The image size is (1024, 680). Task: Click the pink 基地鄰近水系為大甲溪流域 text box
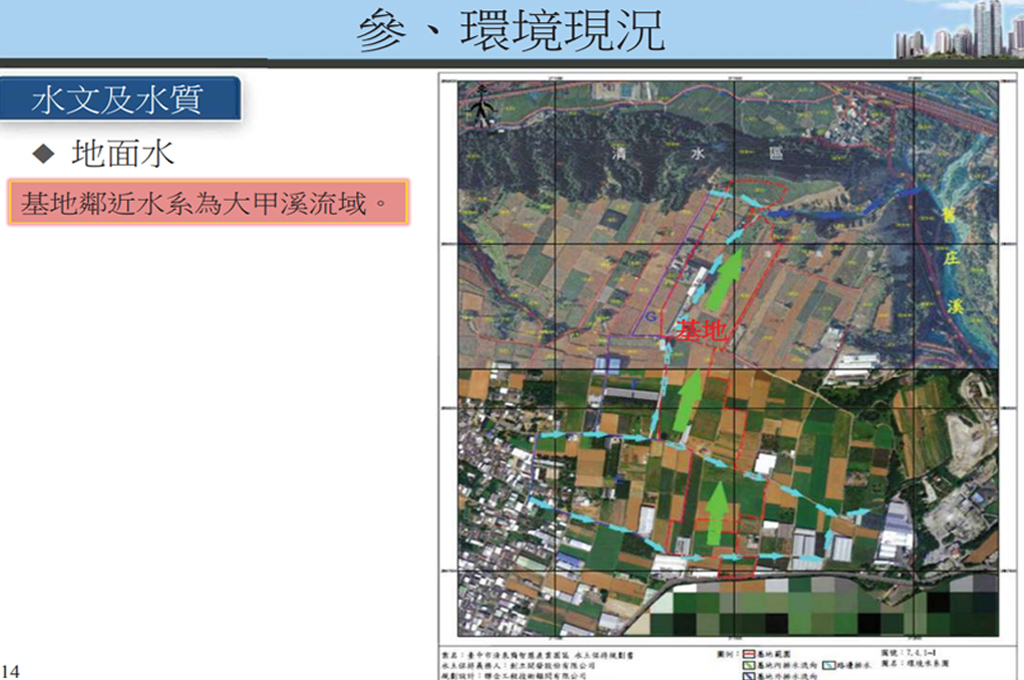tap(208, 203)
